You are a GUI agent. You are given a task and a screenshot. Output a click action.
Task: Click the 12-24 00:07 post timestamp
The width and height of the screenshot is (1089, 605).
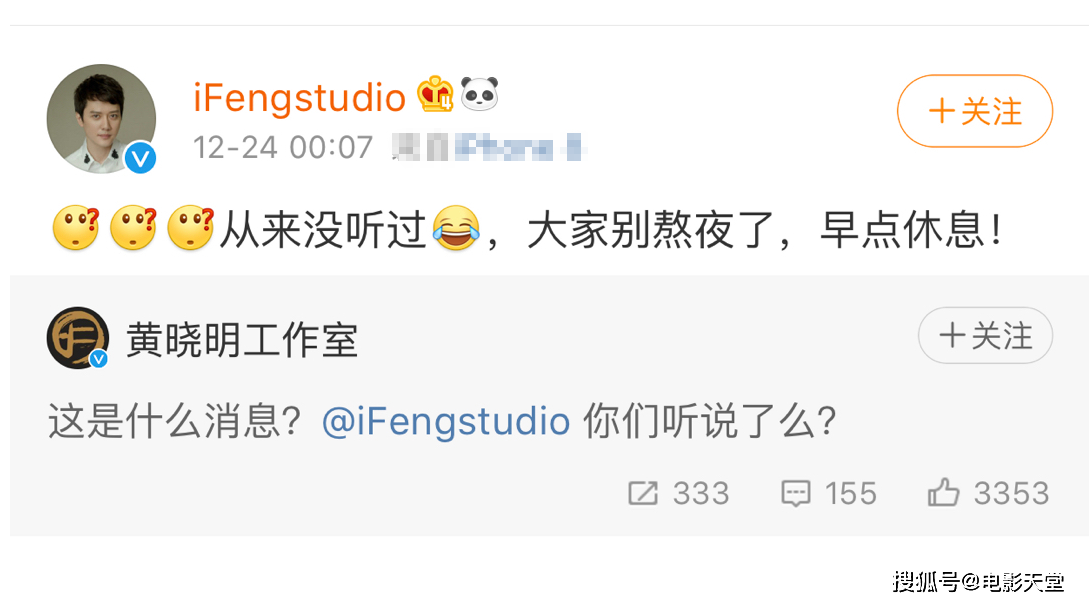(282, 148)
